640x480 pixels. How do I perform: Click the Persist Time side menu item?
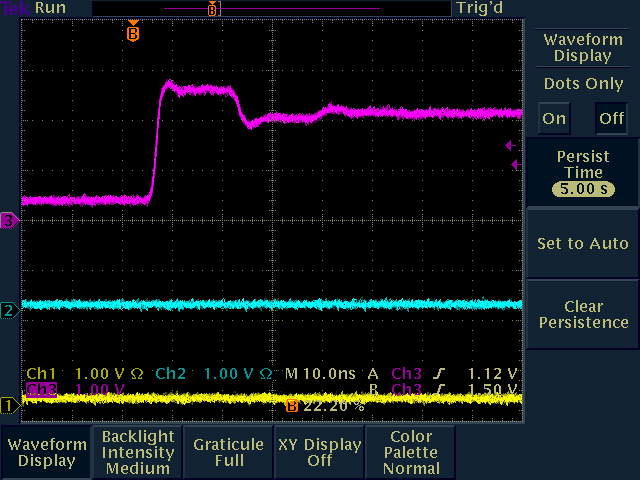point(583,172)
